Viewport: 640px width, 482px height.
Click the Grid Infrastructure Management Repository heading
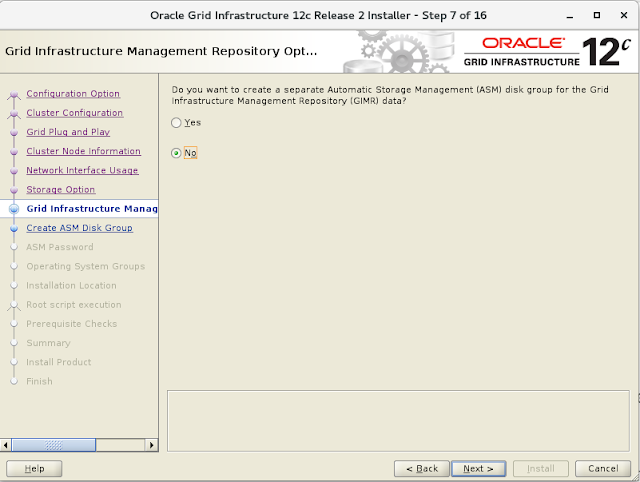click(161, 51)
